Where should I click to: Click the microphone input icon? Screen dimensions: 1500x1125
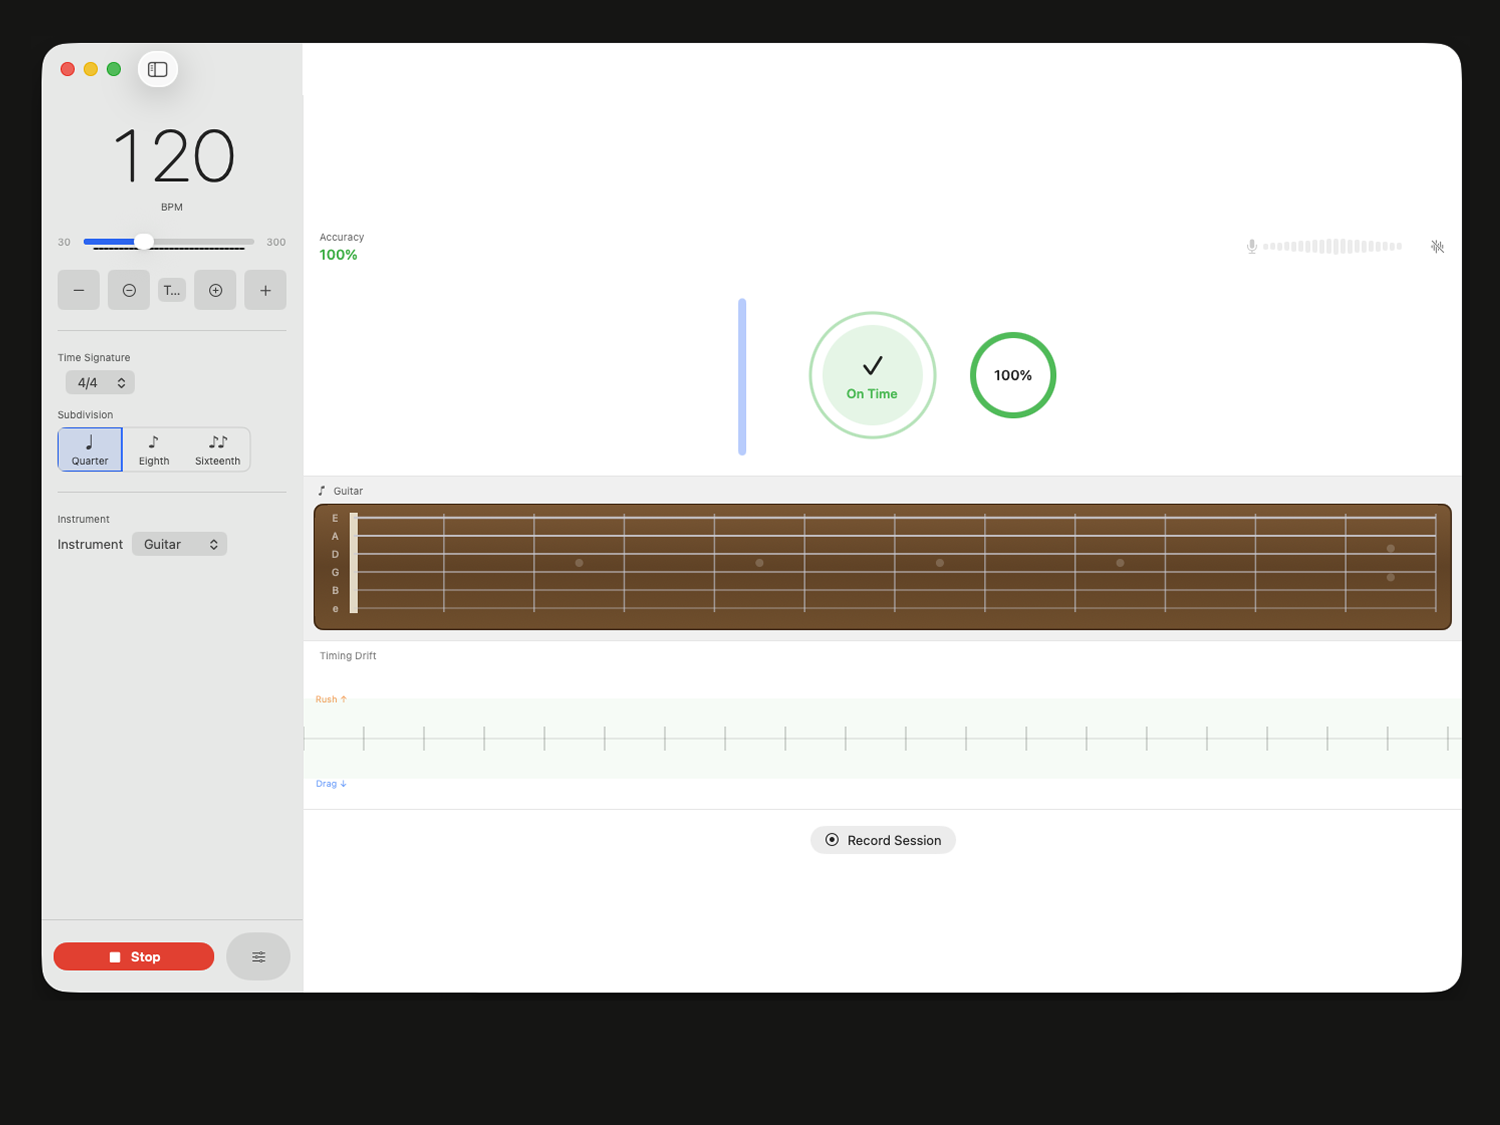[1251, 246]
